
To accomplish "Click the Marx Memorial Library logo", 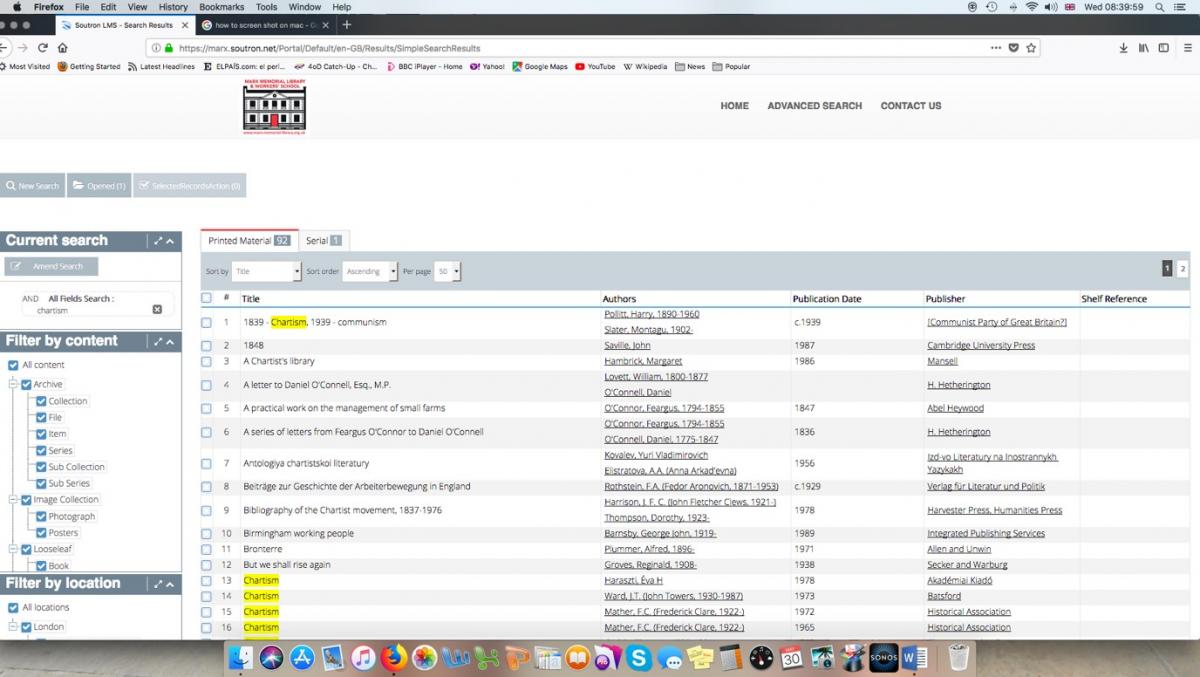I will (x=274, y=108).
